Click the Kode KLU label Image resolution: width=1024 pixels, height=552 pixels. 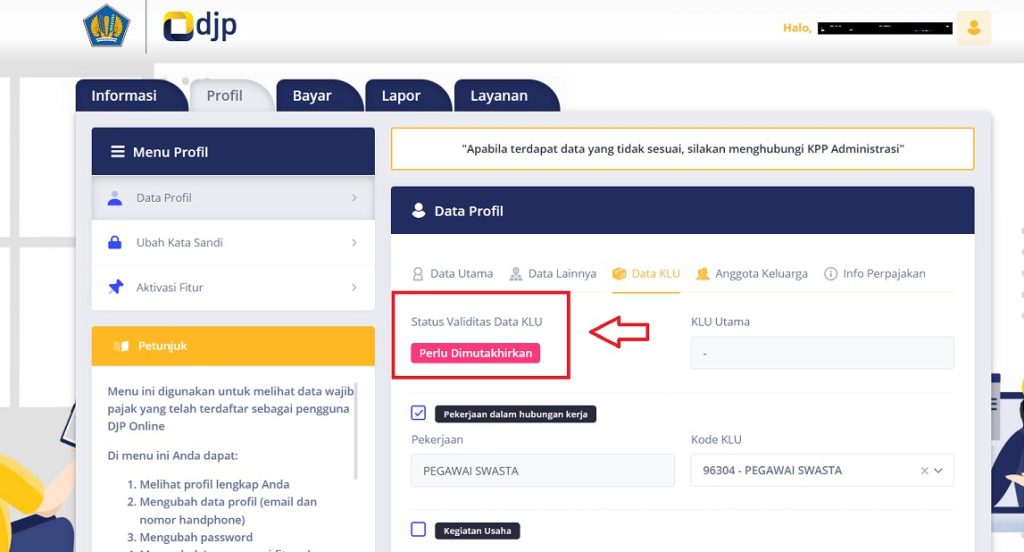pos(716,440)
